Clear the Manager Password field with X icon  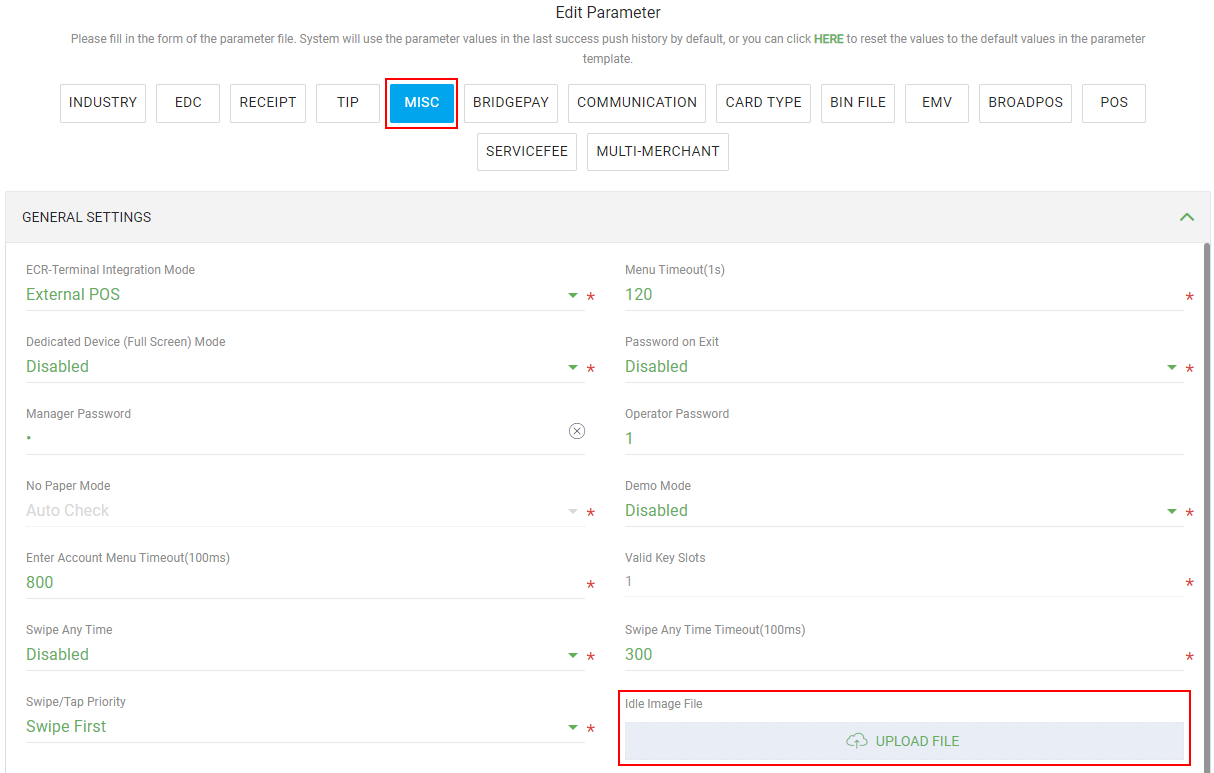tap(577, 431)
